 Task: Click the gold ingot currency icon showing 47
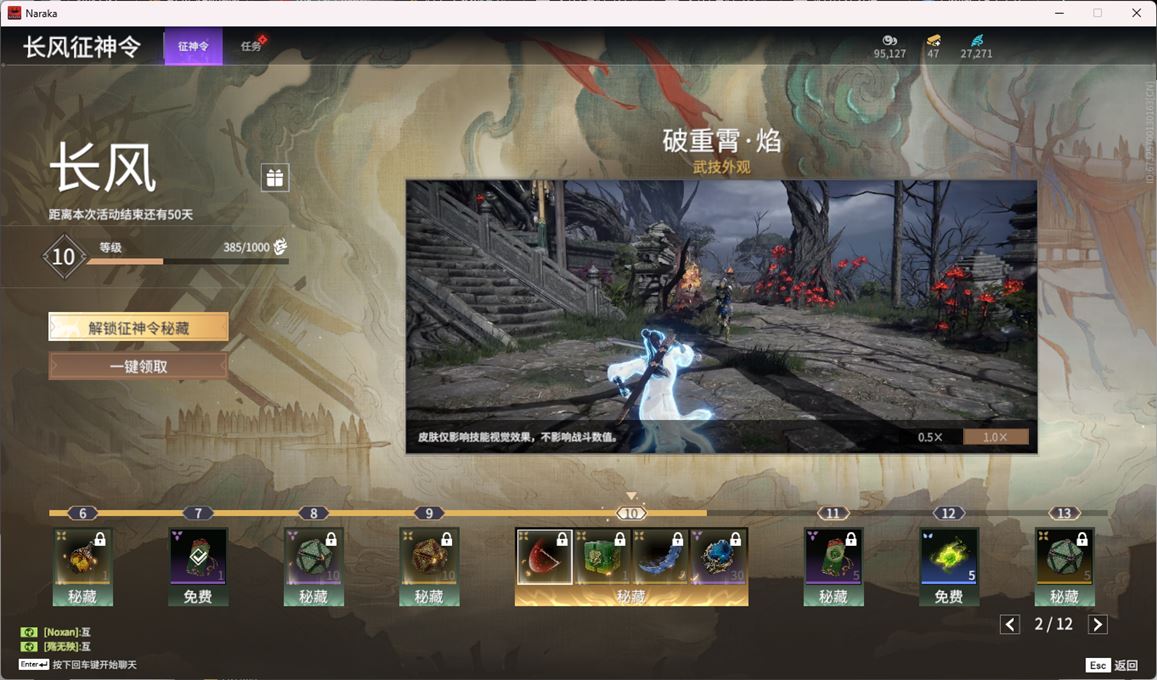[933, 40]
